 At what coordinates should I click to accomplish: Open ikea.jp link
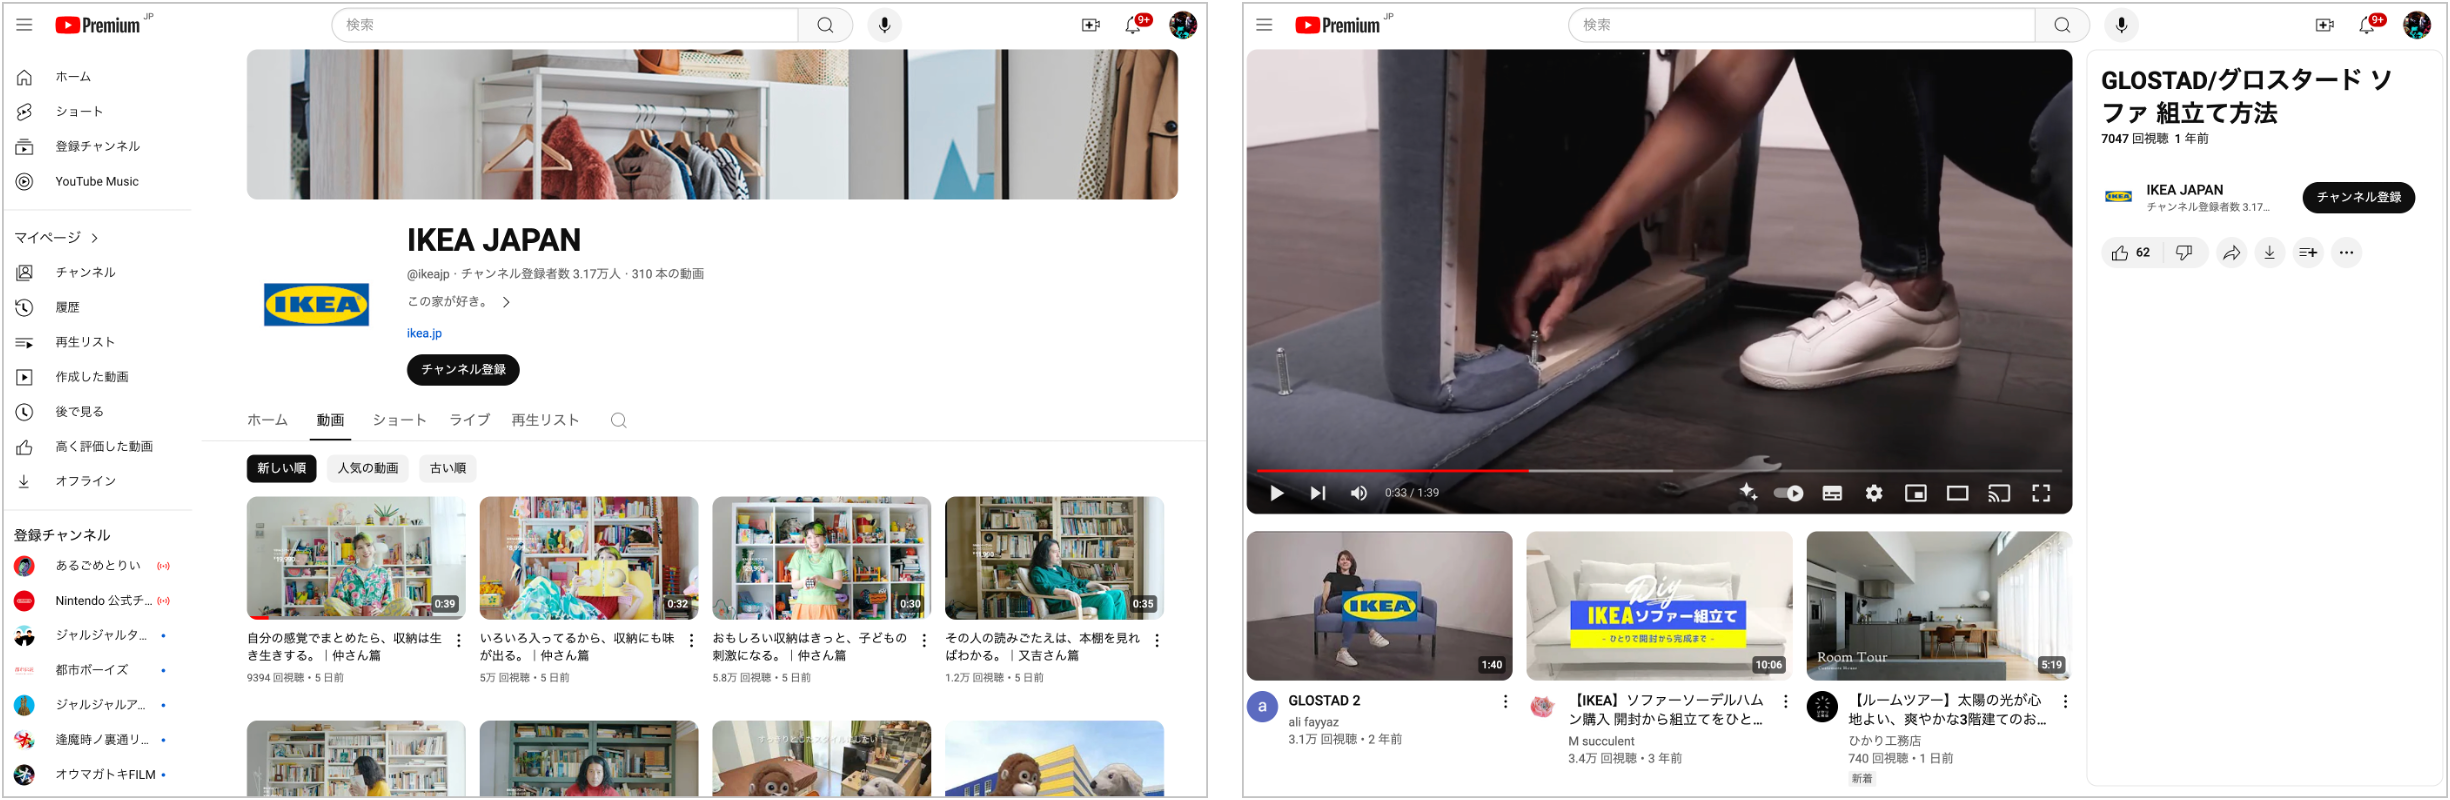point(424,334)
